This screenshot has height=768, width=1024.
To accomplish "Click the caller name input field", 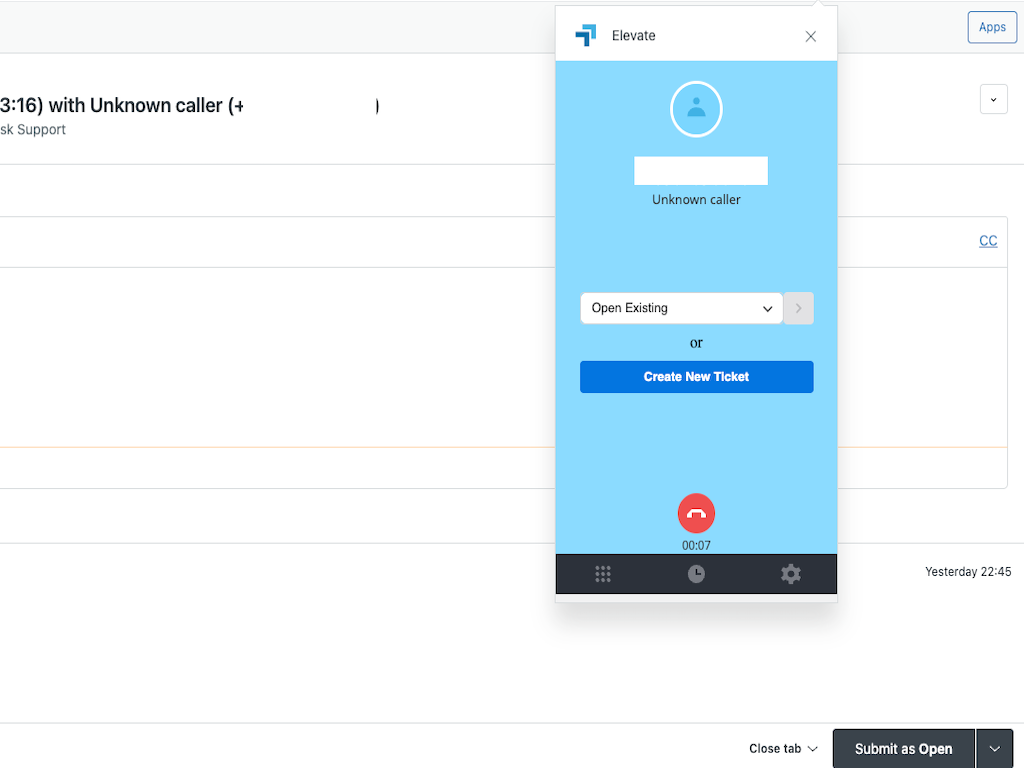I will pos(700,170).
